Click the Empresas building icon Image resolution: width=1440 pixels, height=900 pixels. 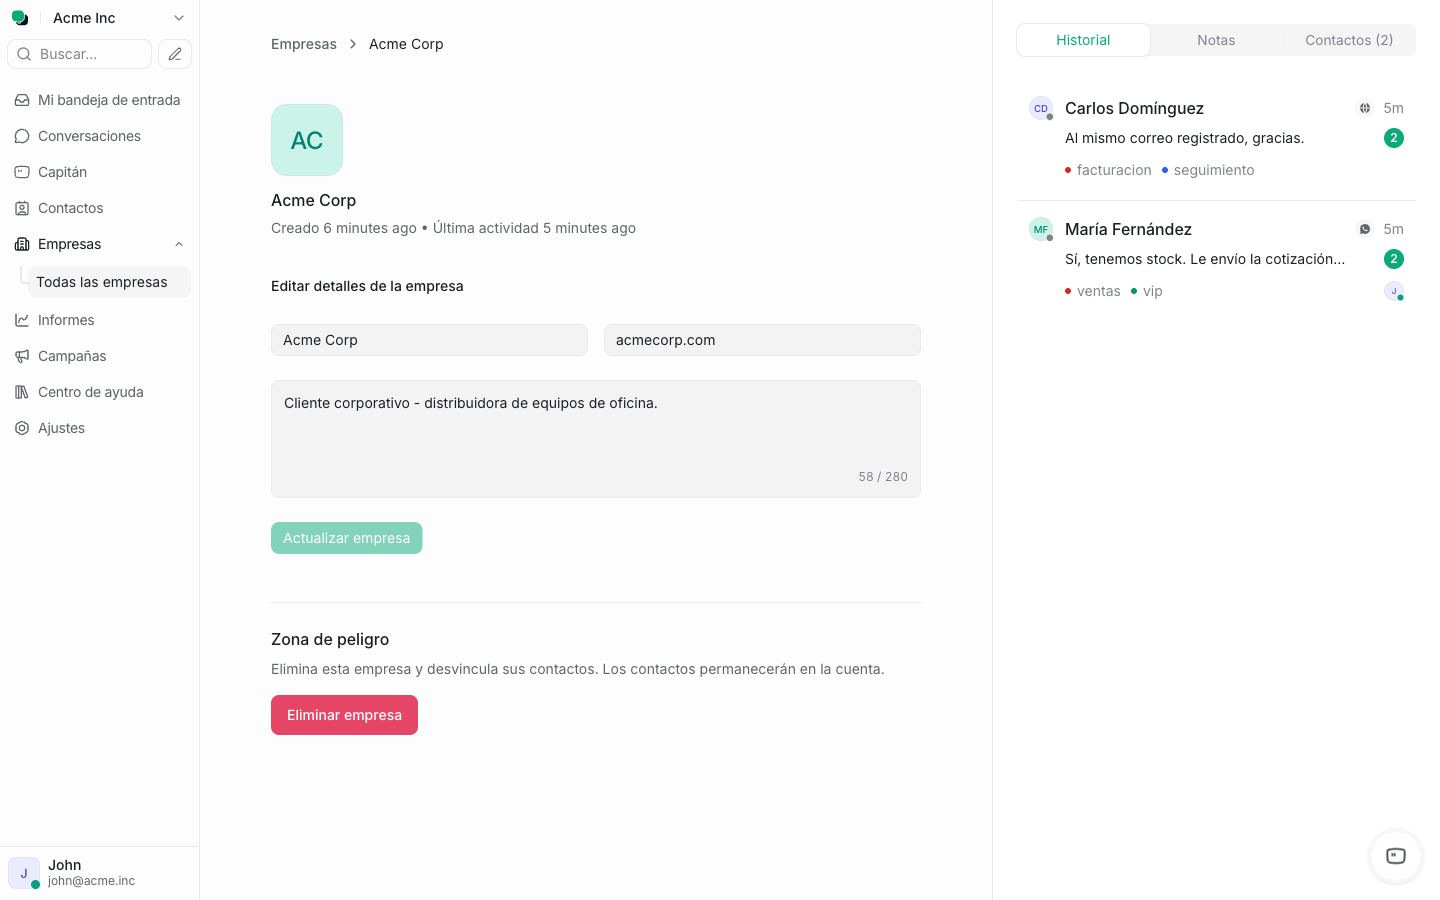click(x=22, y=244)
